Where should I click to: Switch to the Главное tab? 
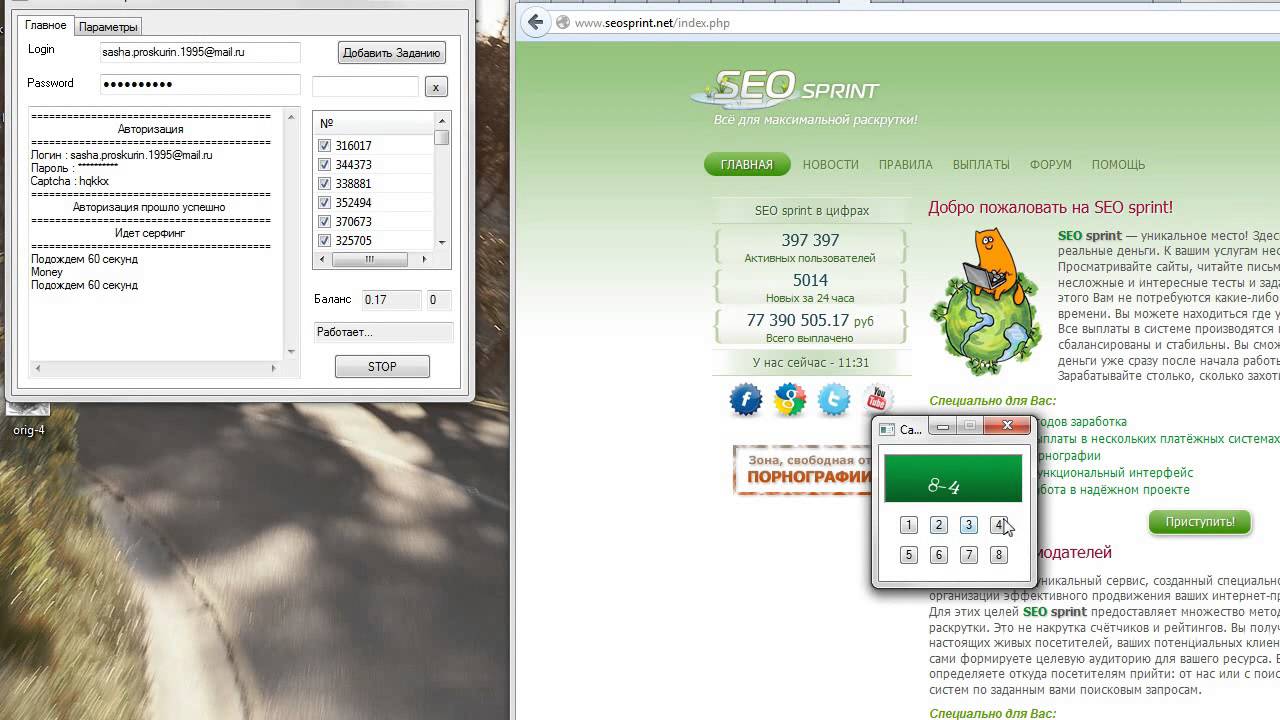pyautogui.click(x=46, y=25)
